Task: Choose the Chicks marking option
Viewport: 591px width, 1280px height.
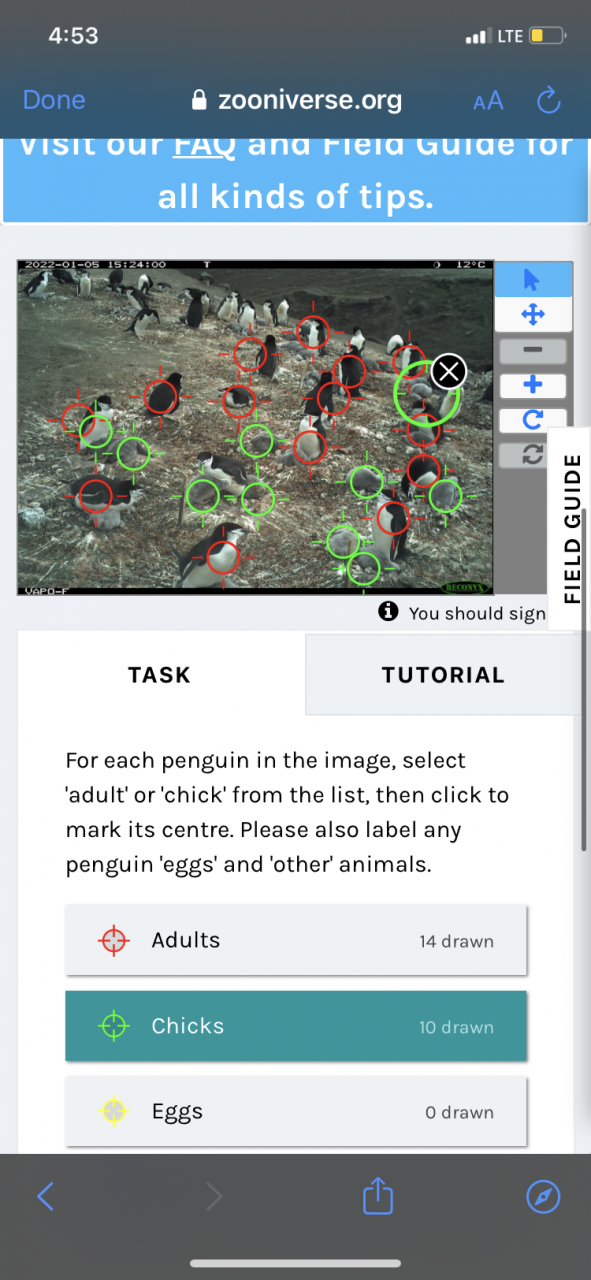Action: pos(296,1026)
